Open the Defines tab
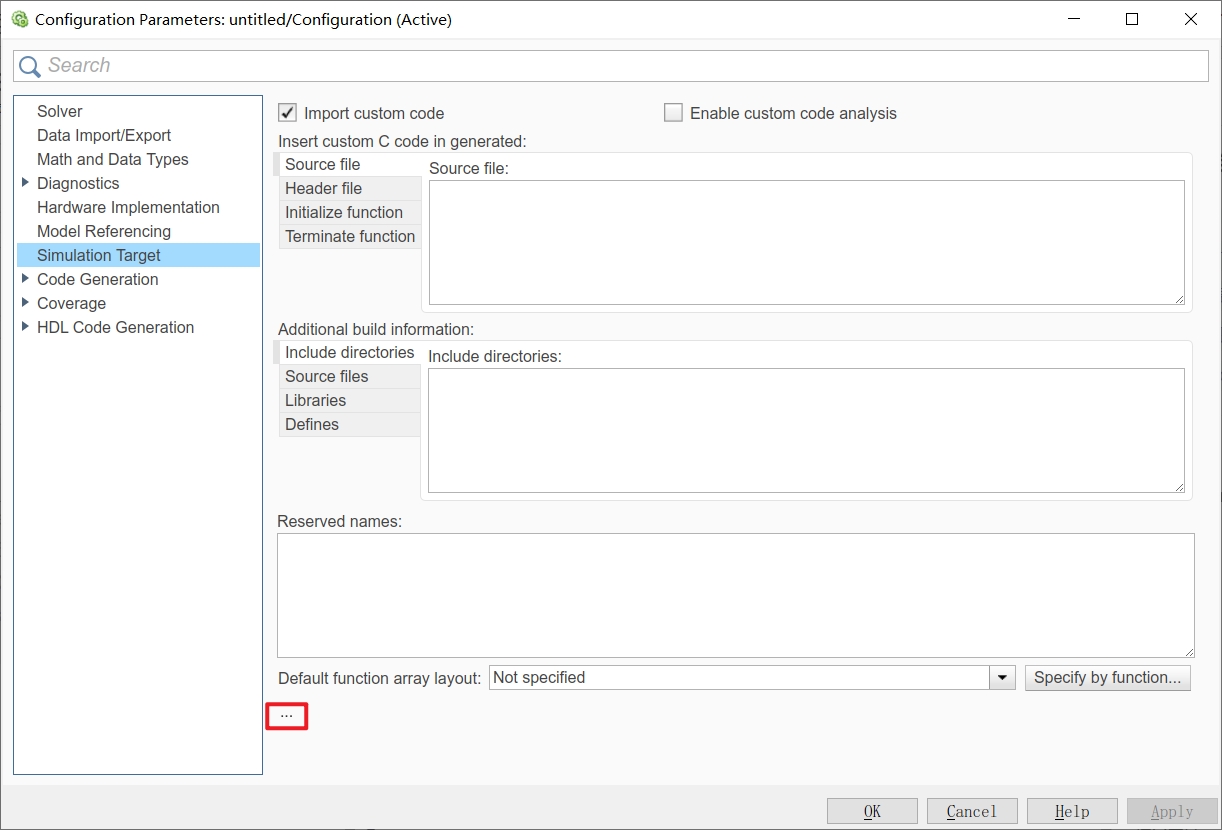This screenshot has width=1222, height=830. pos(311,424)
